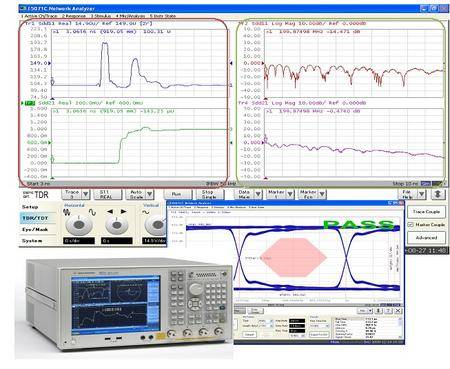Click the help question mark icon in eye window

pos(388,311)
